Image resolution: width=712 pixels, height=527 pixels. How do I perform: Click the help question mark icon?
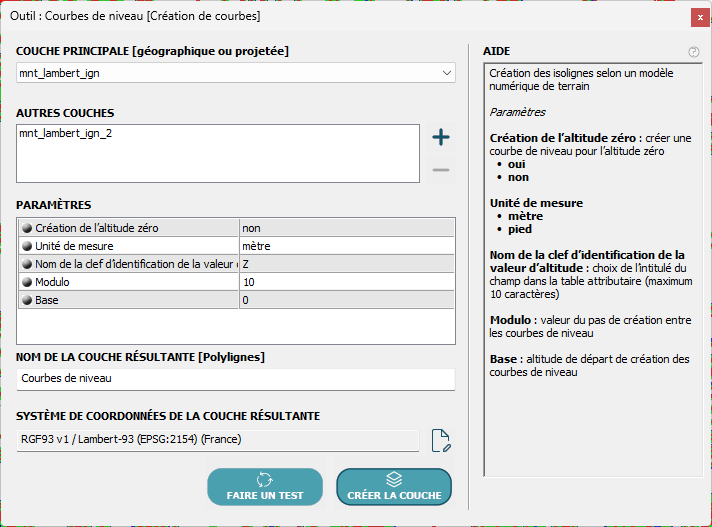(694, 52)
